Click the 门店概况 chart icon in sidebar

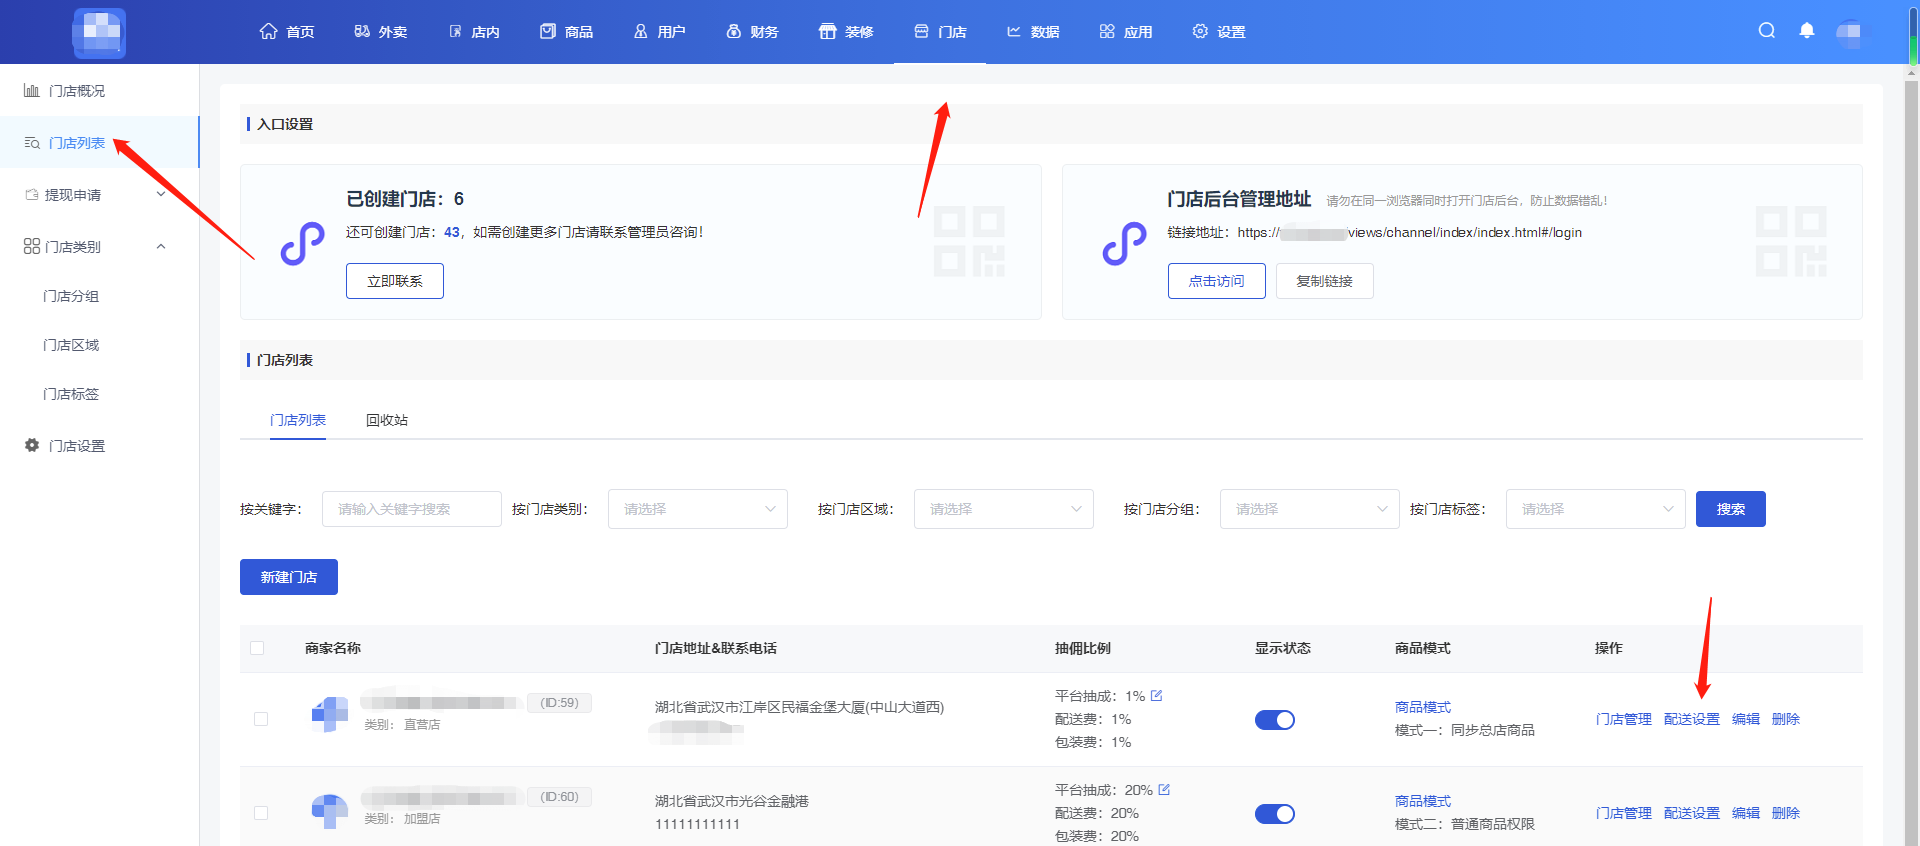(x=32, y=91)
